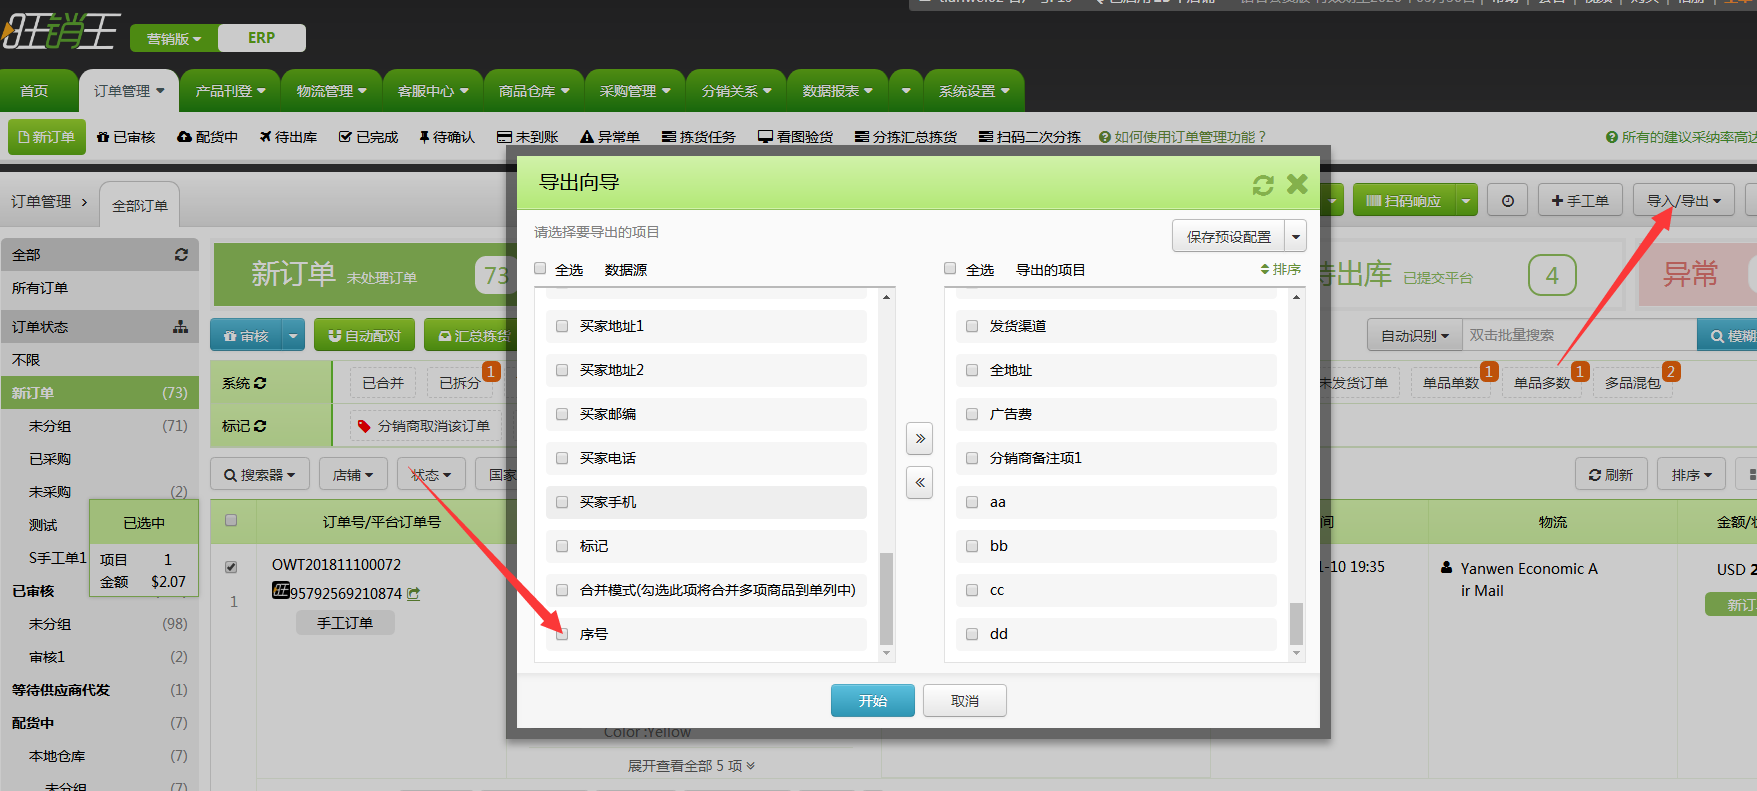The image size is (1757, 791).
Task: Click the data source list scrollbar thumb
Action: [x=886, y=598]
